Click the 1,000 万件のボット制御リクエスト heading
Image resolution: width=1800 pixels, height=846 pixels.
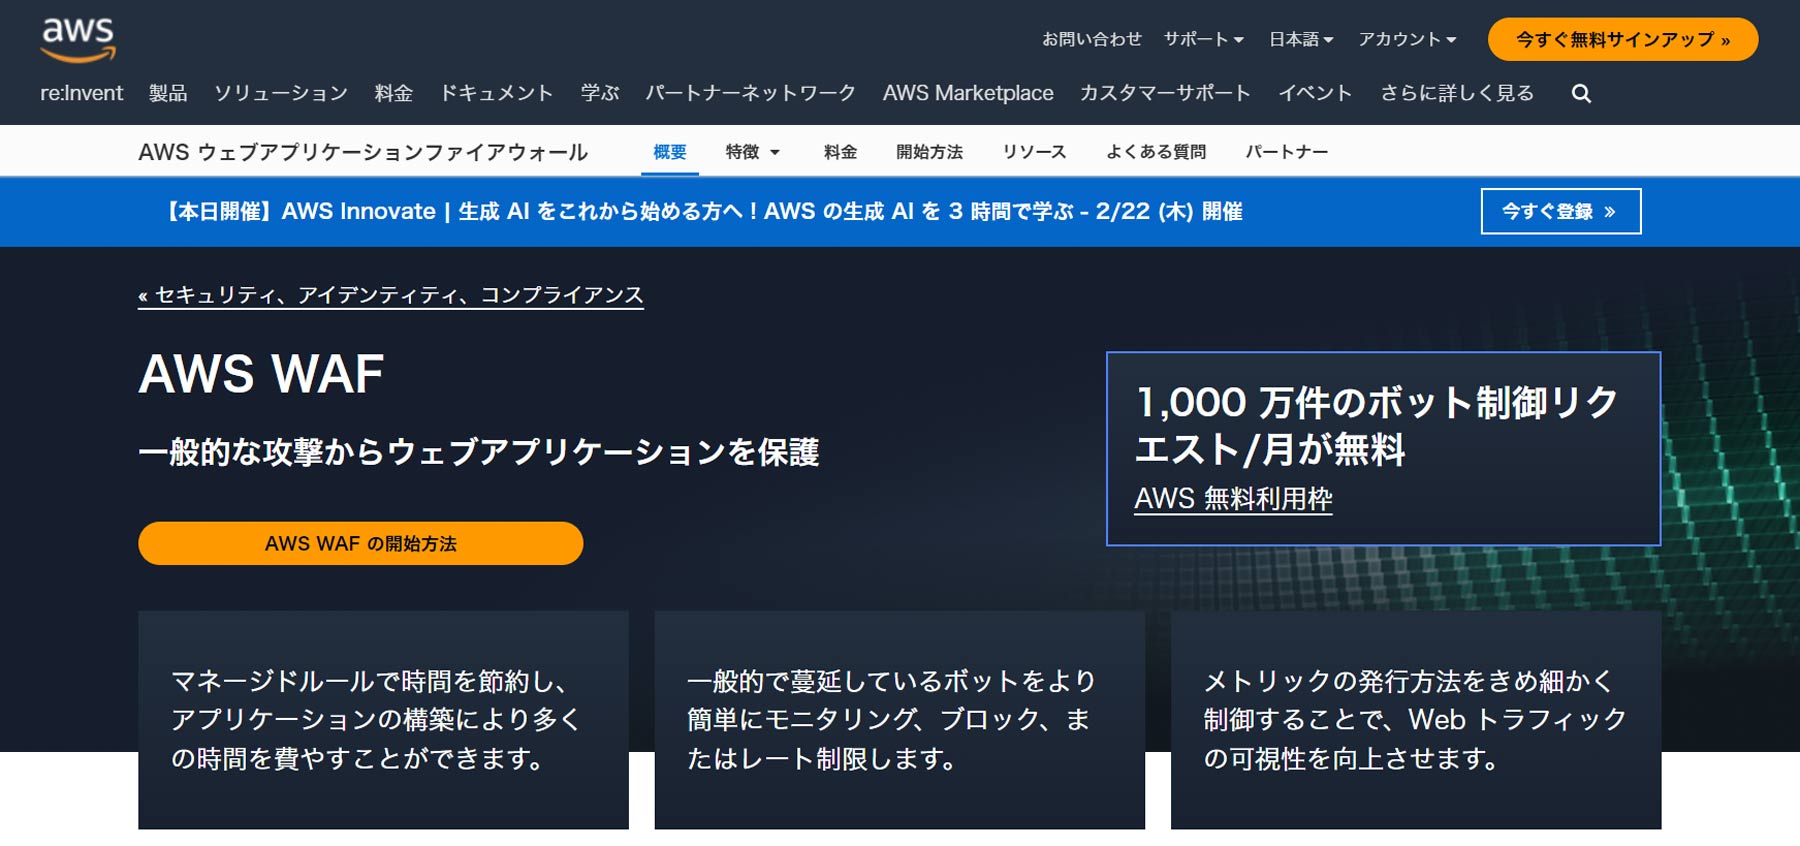1377,425
